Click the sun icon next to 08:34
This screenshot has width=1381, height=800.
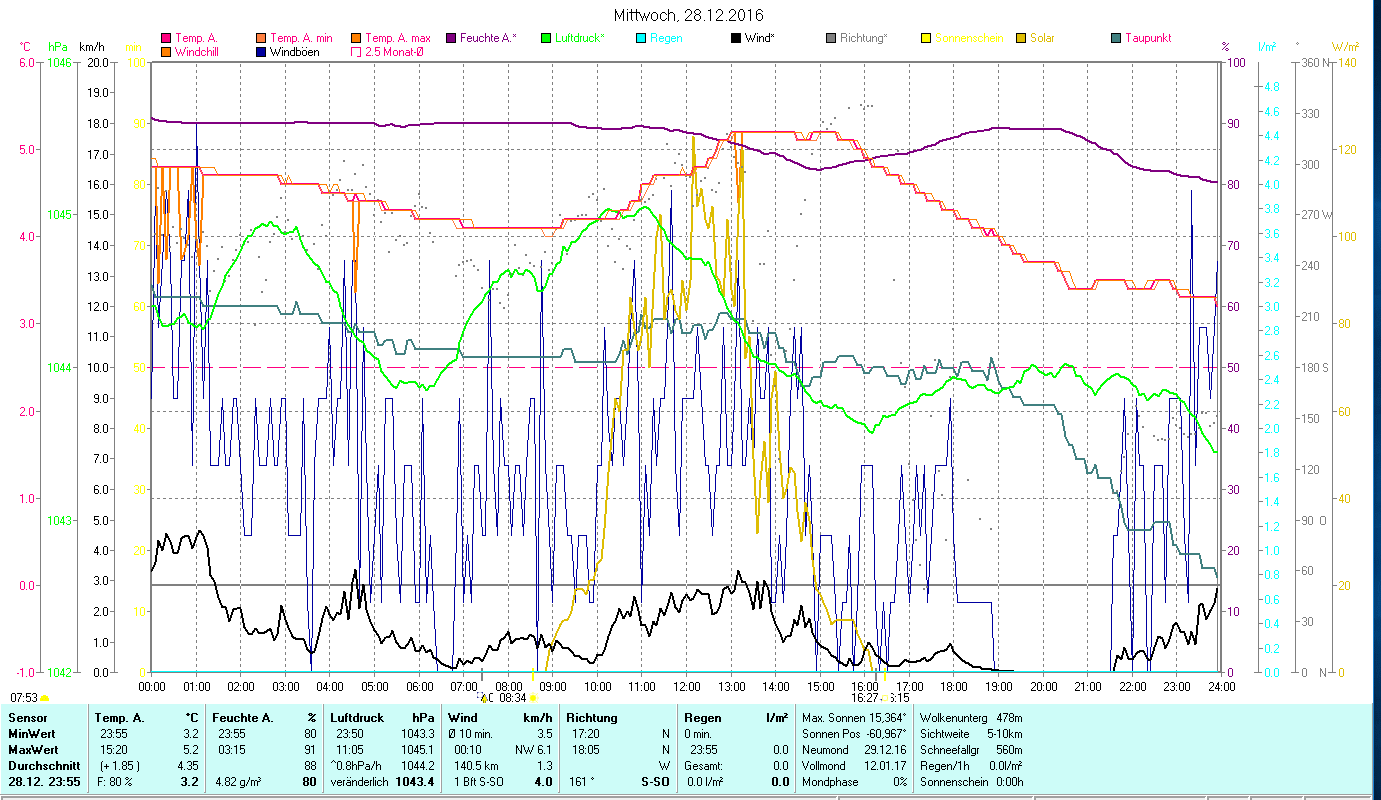tap(532, 697)
